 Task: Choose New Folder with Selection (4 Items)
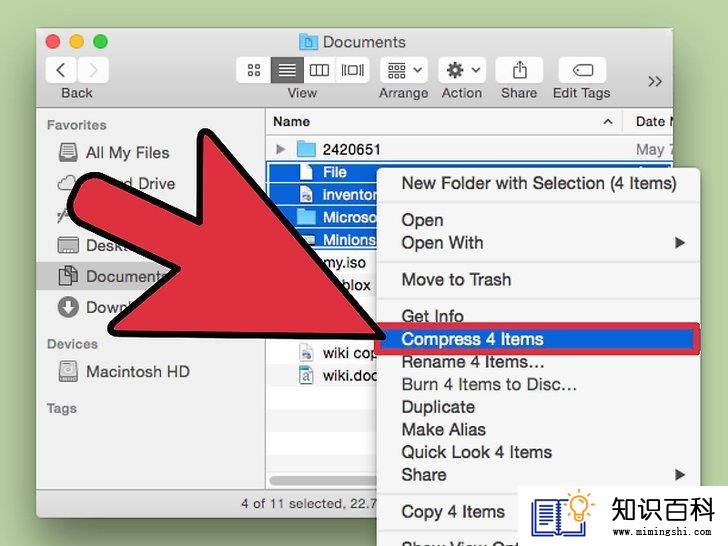tap(539, 183)
